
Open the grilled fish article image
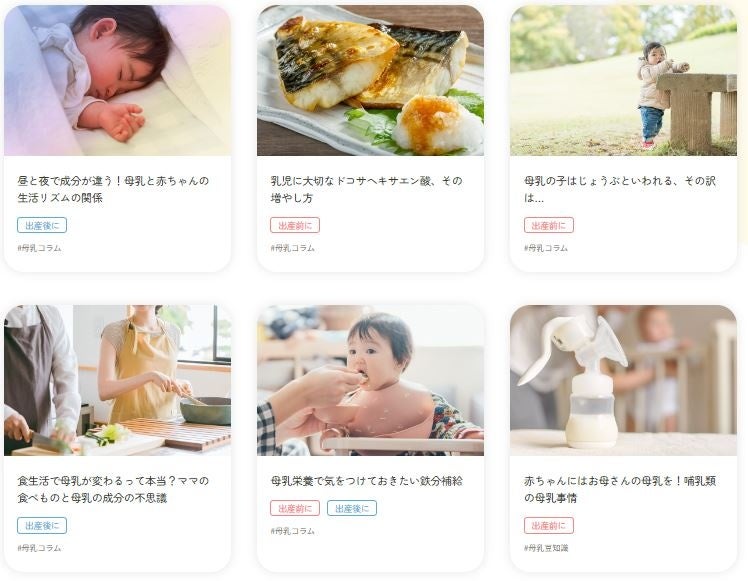370,80
